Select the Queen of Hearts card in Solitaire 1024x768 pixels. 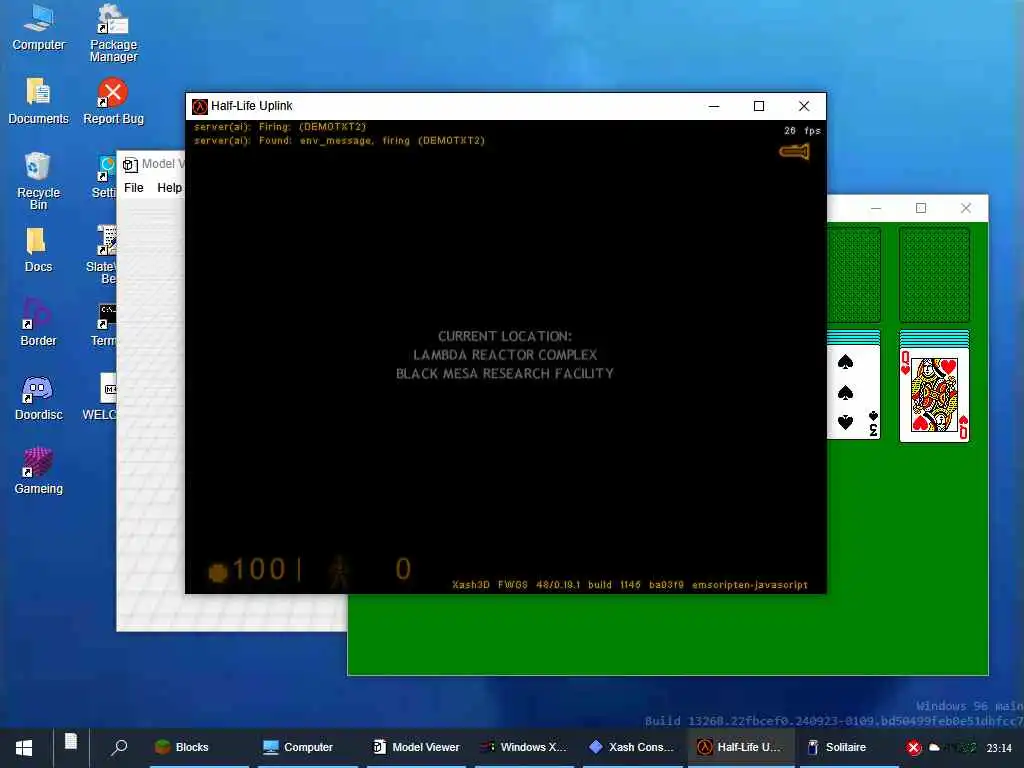pyautogui.click(x=935, y=394)
